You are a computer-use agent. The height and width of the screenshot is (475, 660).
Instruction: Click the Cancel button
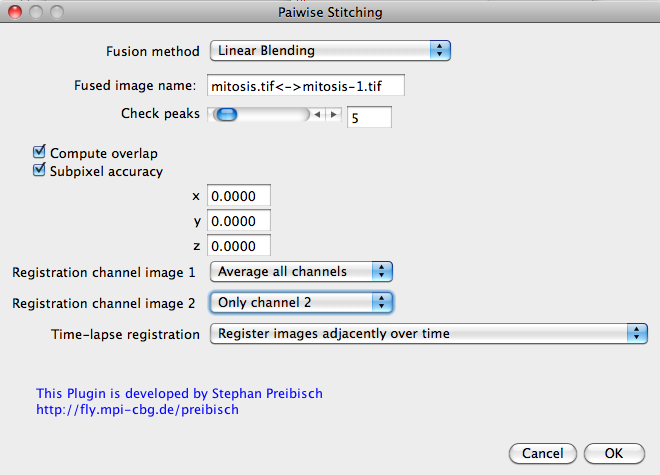(543, 454)
